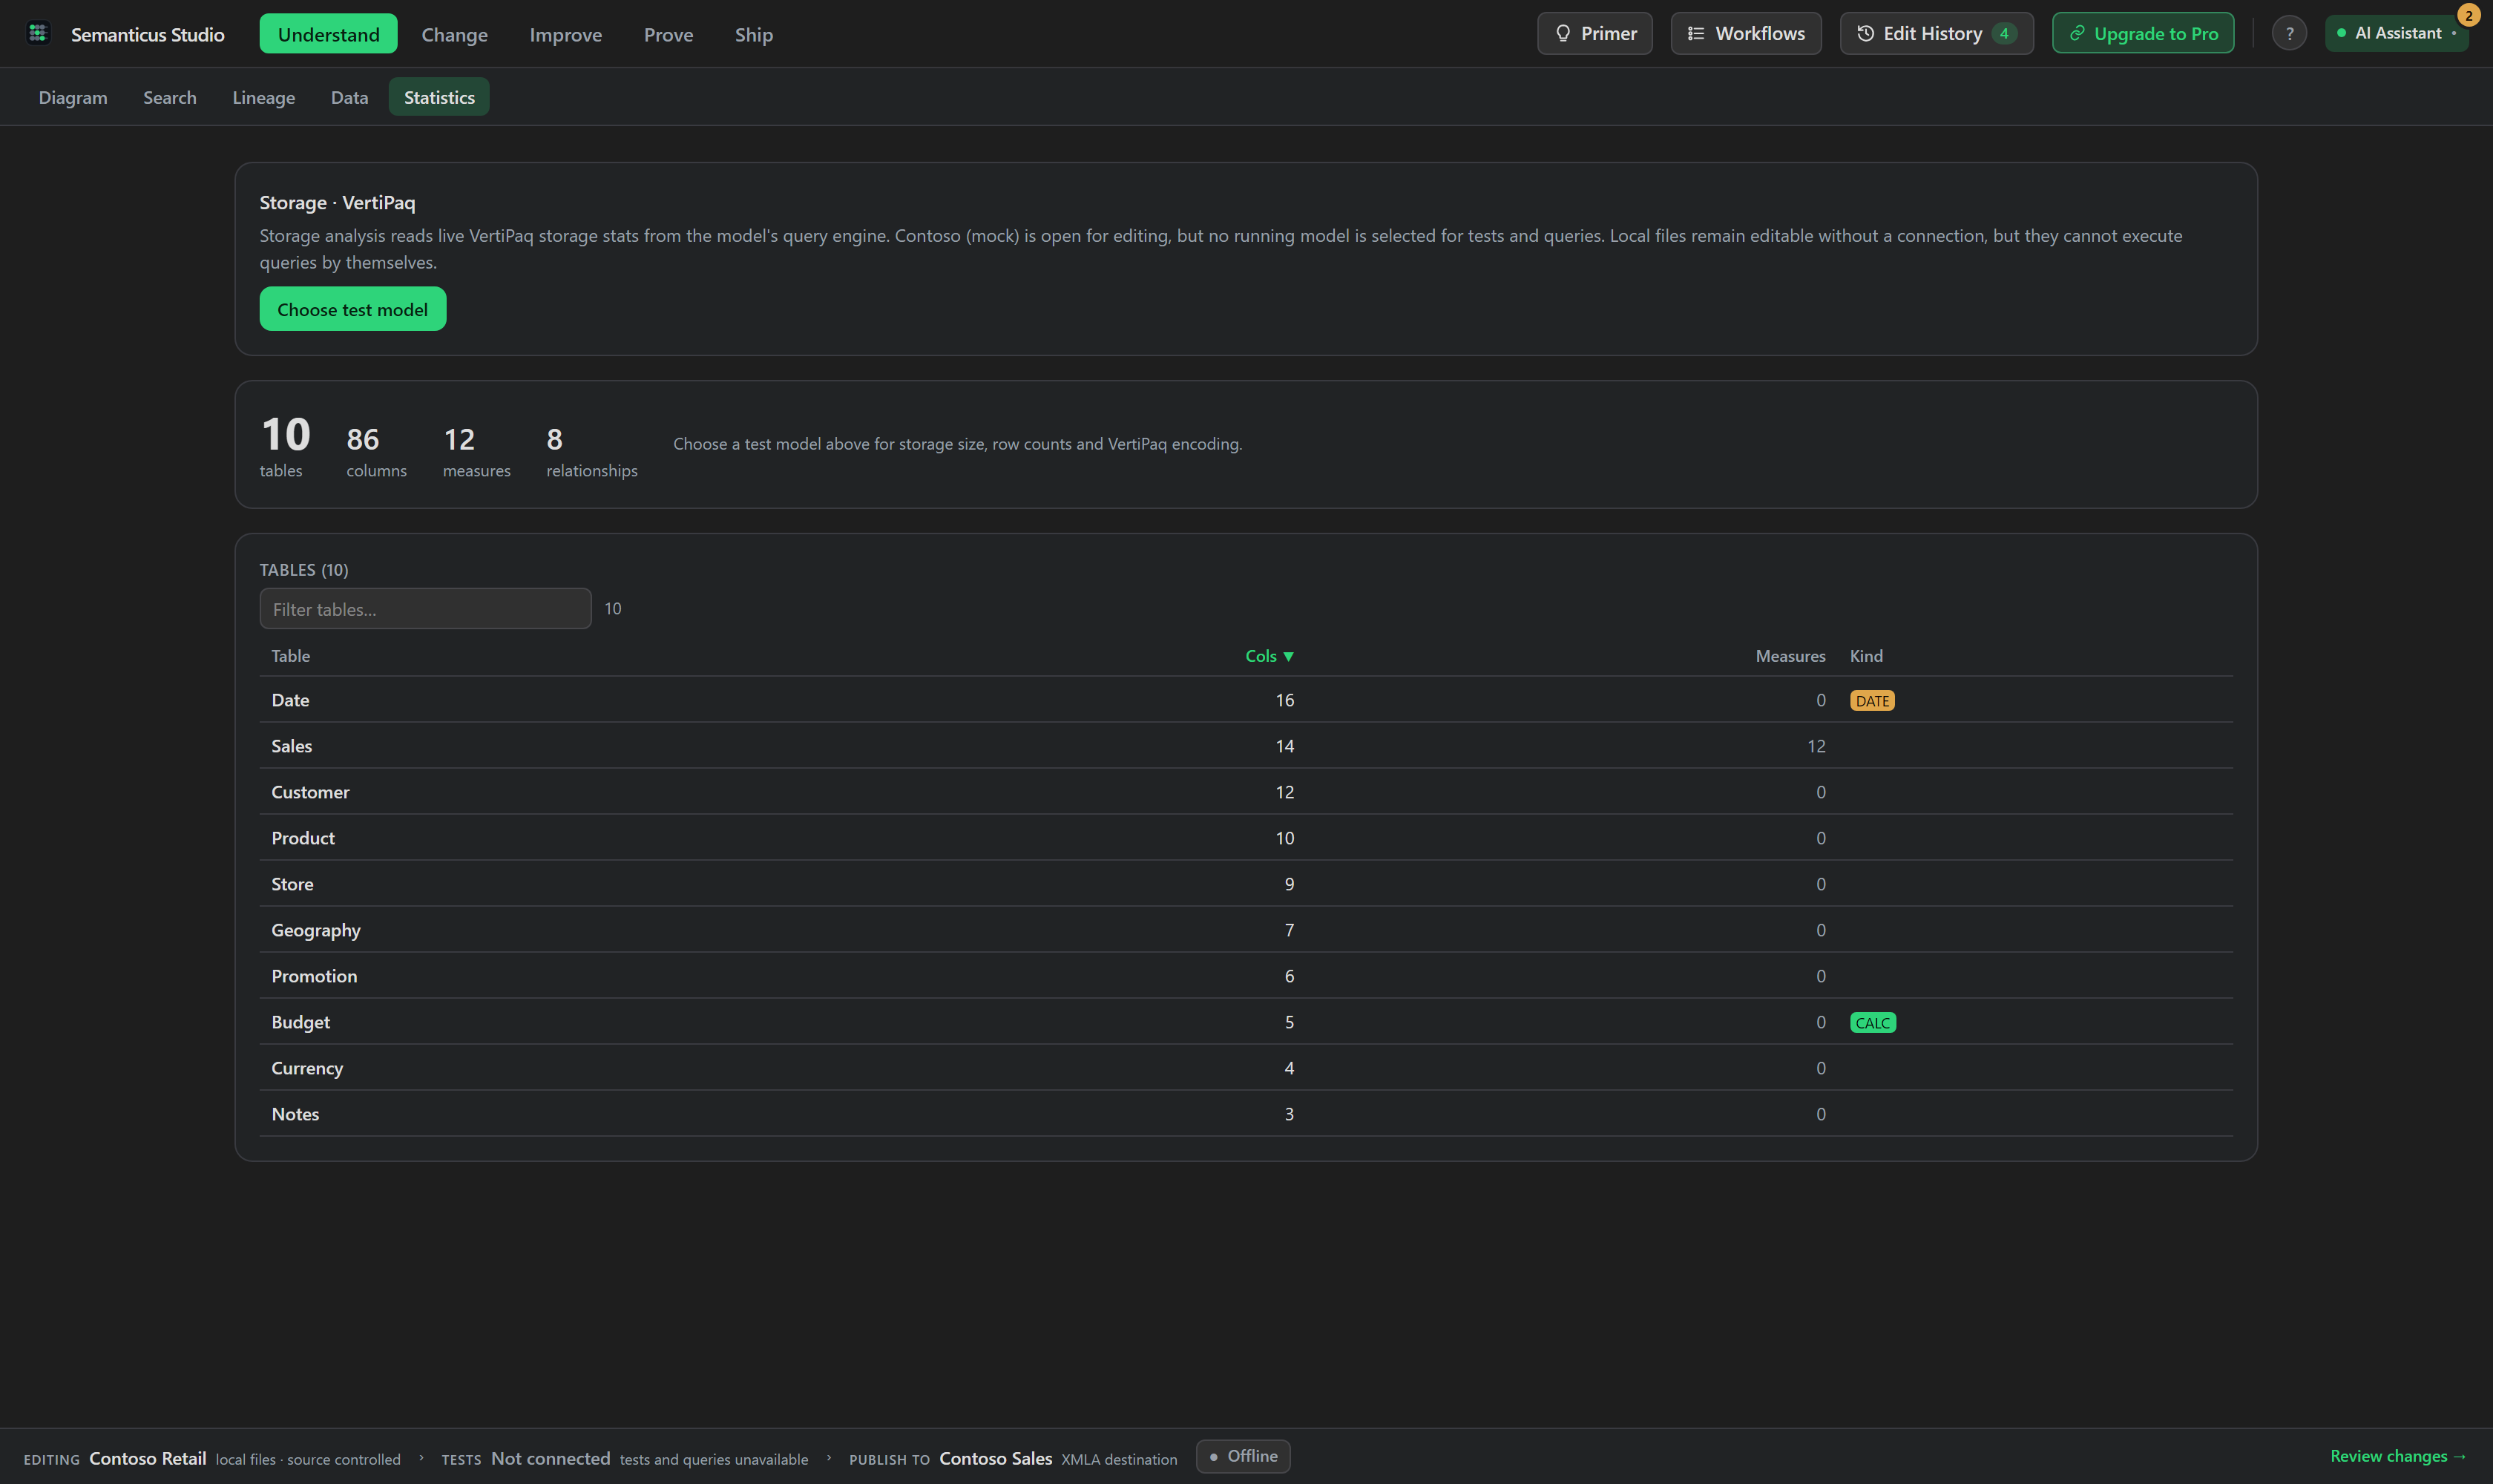This screenshot has height=1484, width=2493.
Task: Select the Notes table row
Action: [1245, 1114]
